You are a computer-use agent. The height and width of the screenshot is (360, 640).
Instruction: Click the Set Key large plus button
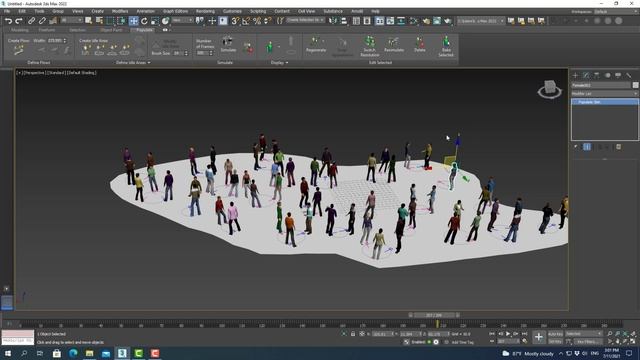click(x=539, y=337)
